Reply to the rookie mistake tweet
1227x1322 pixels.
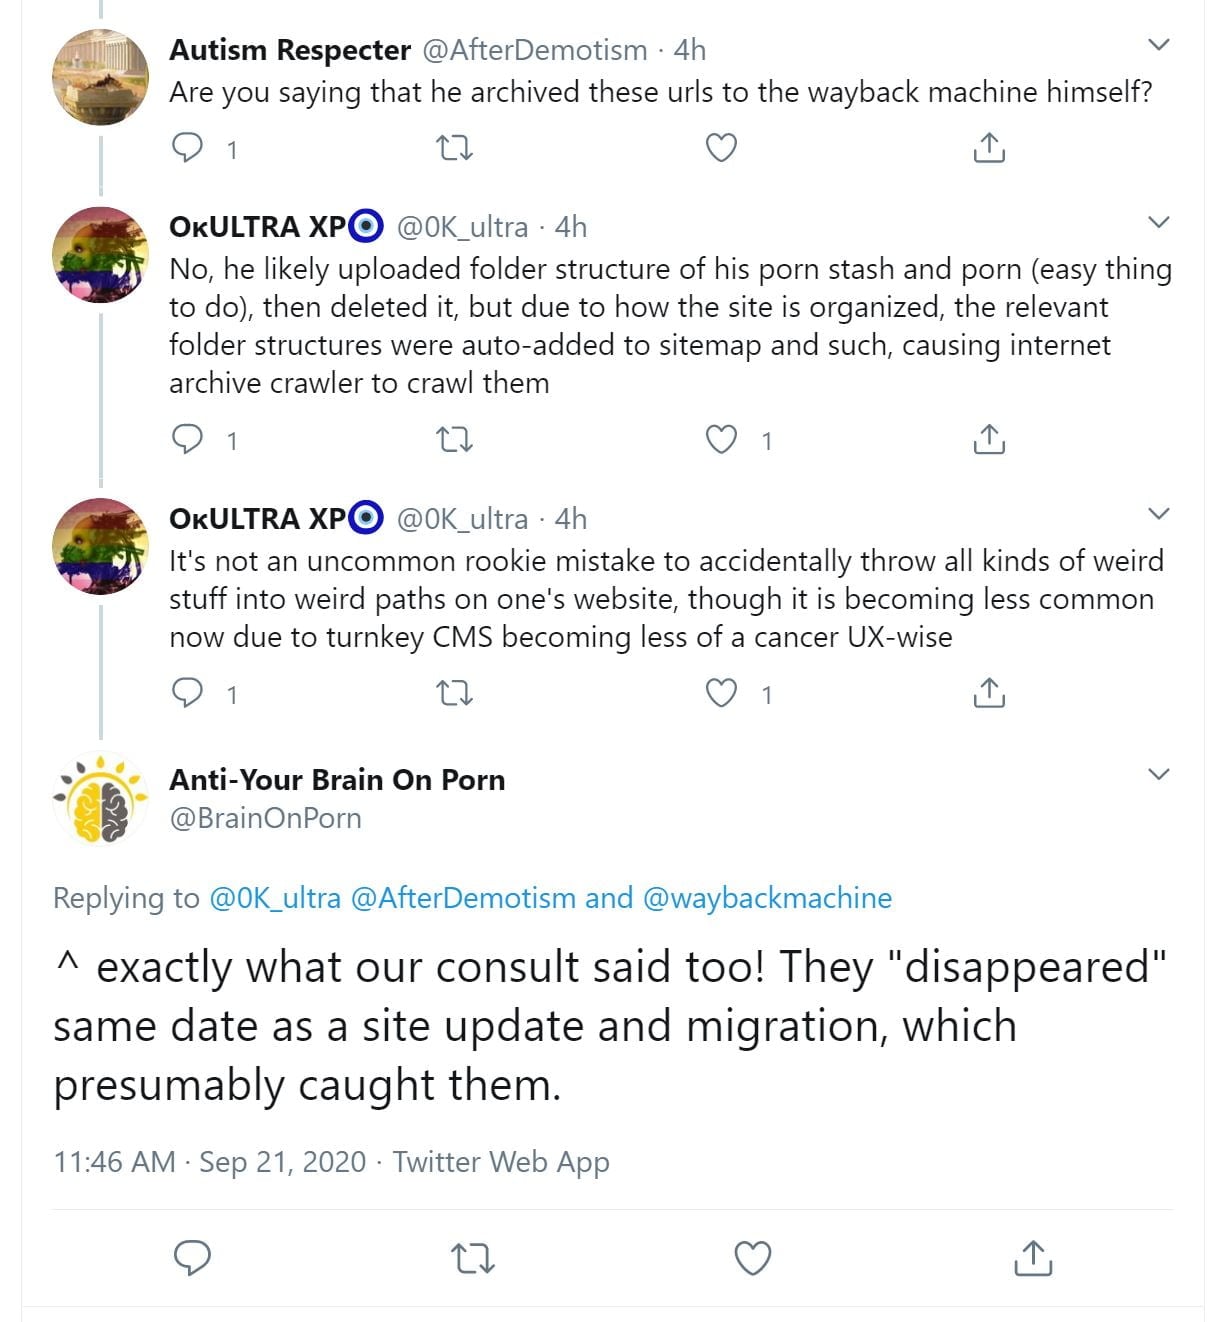(x=188, y=693)
